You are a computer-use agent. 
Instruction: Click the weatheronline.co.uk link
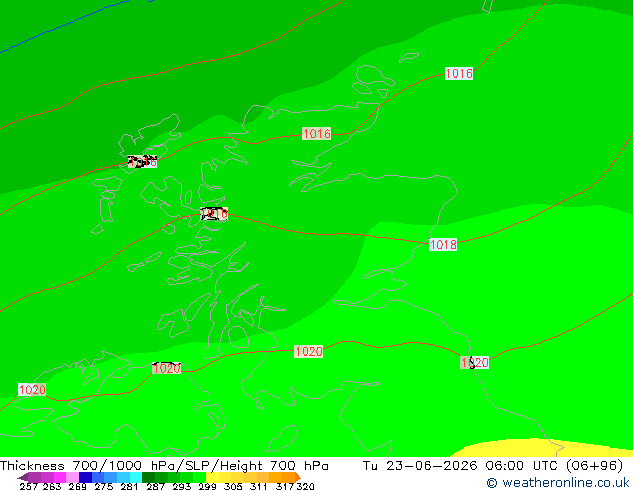point(558,482)
